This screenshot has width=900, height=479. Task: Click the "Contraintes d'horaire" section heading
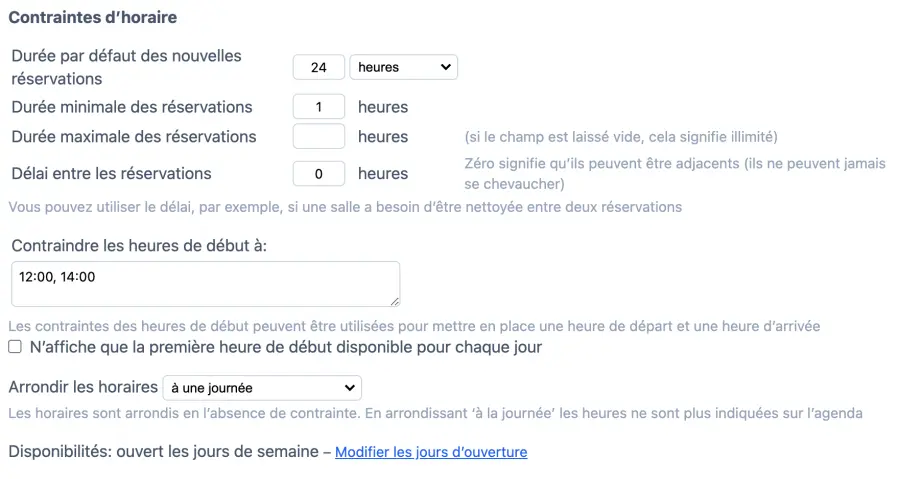point(92,17)
